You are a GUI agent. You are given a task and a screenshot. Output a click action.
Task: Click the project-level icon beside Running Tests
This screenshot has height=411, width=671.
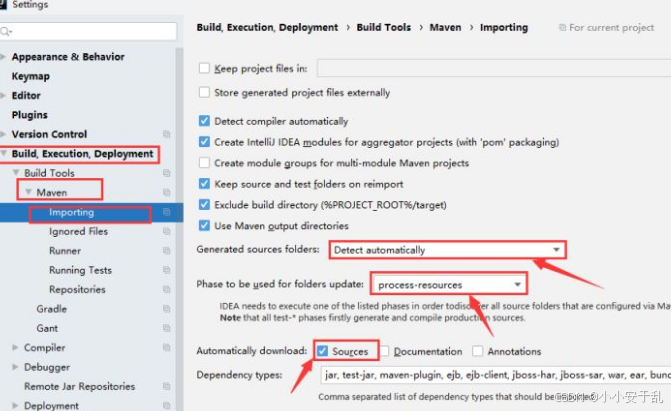(x=166, y=270)
